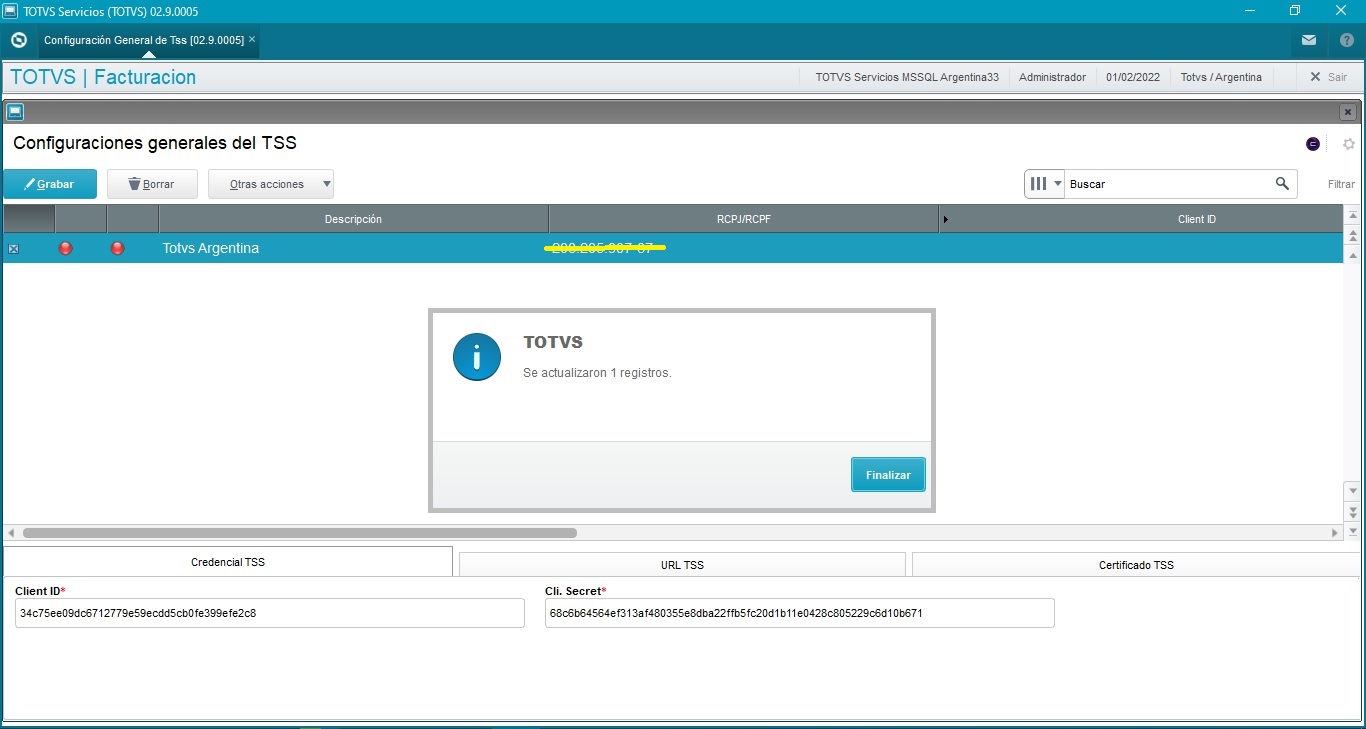
Task: Switch to the Certificado TSS tab
Action: click(x=1136, y=565)
